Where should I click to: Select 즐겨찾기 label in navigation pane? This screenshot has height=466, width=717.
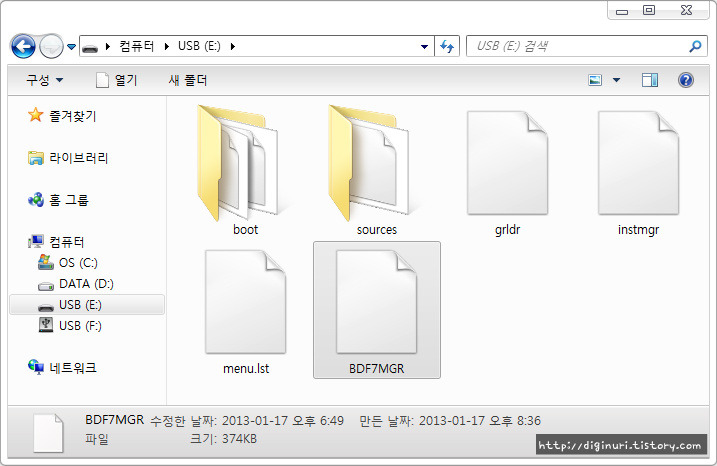[73, 116]
